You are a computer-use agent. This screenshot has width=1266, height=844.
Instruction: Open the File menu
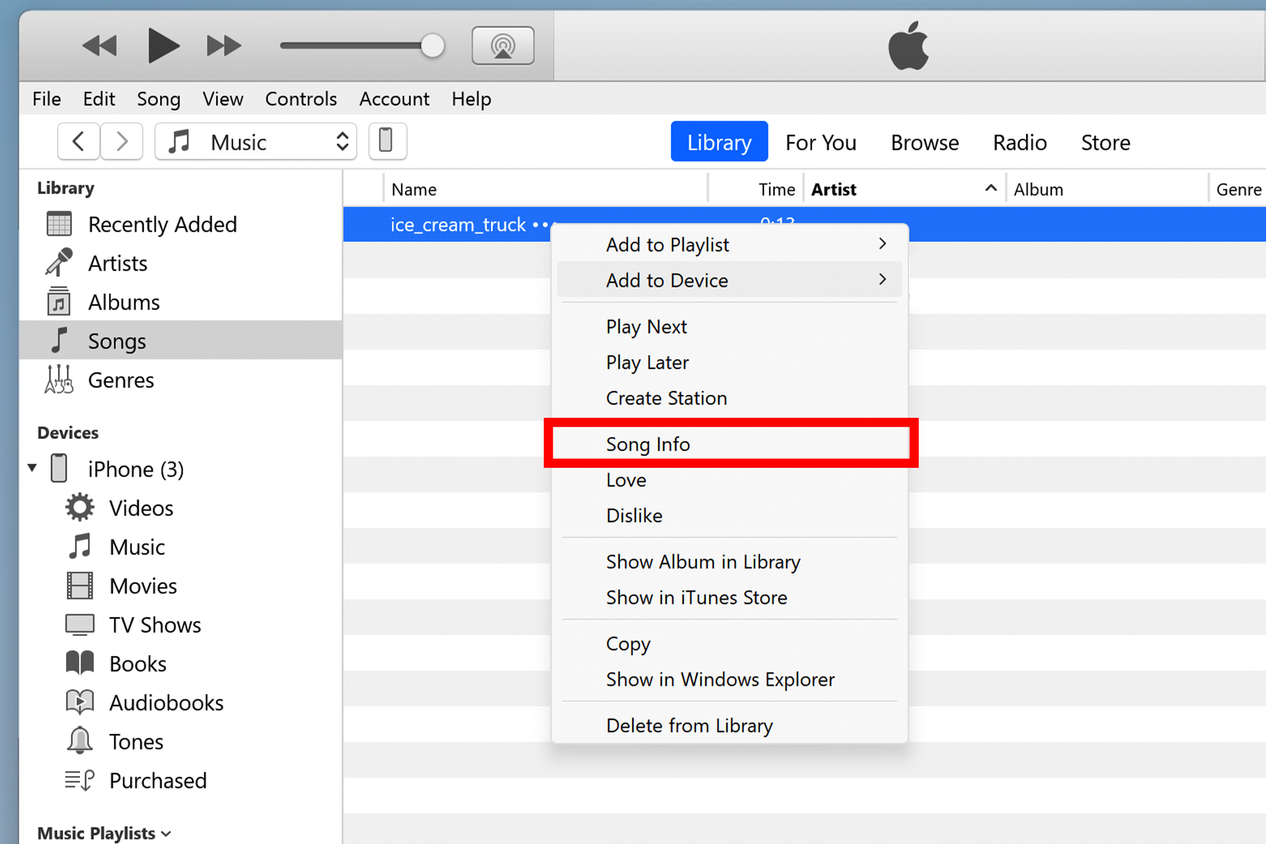(46, 99)
